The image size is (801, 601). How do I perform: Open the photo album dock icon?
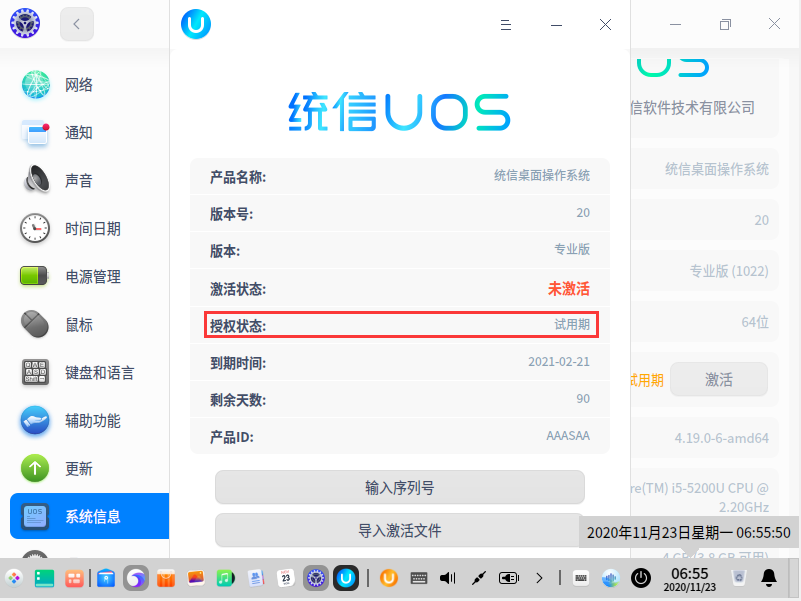tap(196, 578)
